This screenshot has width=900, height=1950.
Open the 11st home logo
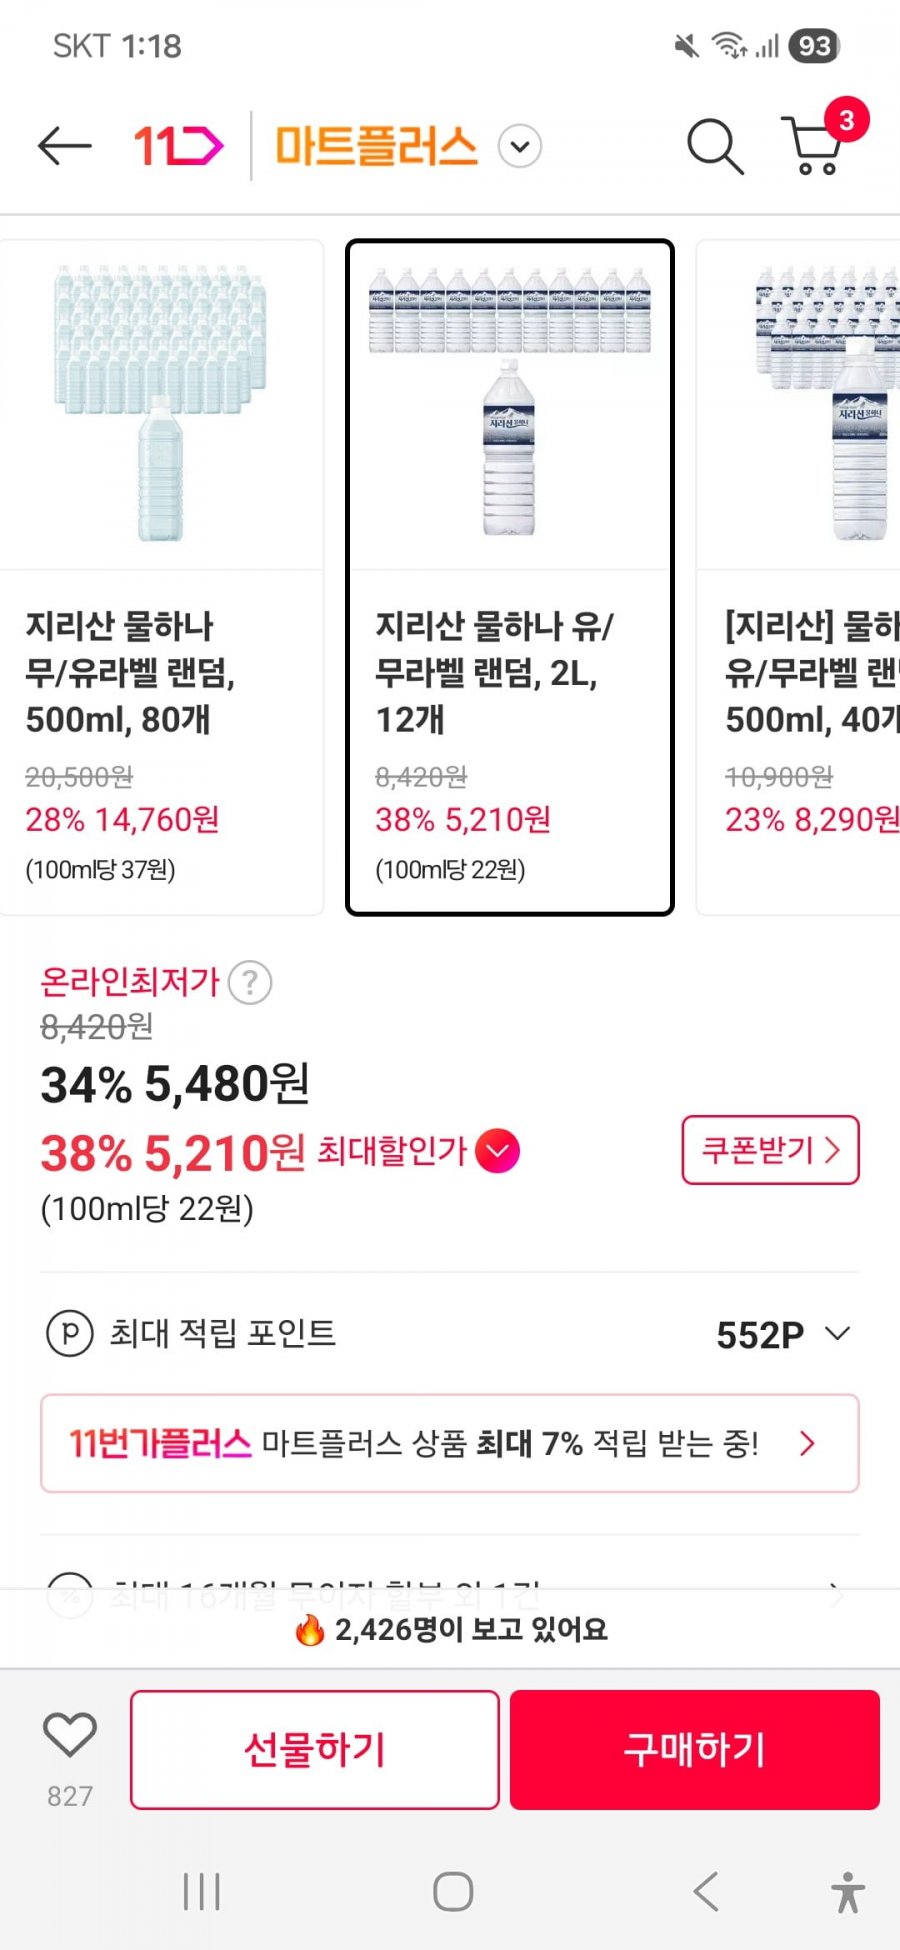click(178, 146)
